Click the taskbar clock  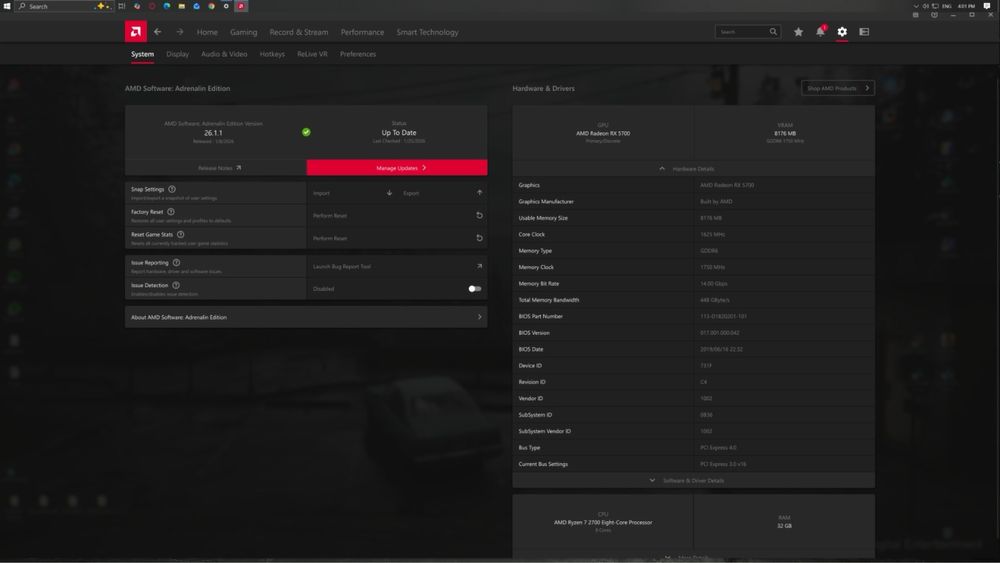[966, 6]
